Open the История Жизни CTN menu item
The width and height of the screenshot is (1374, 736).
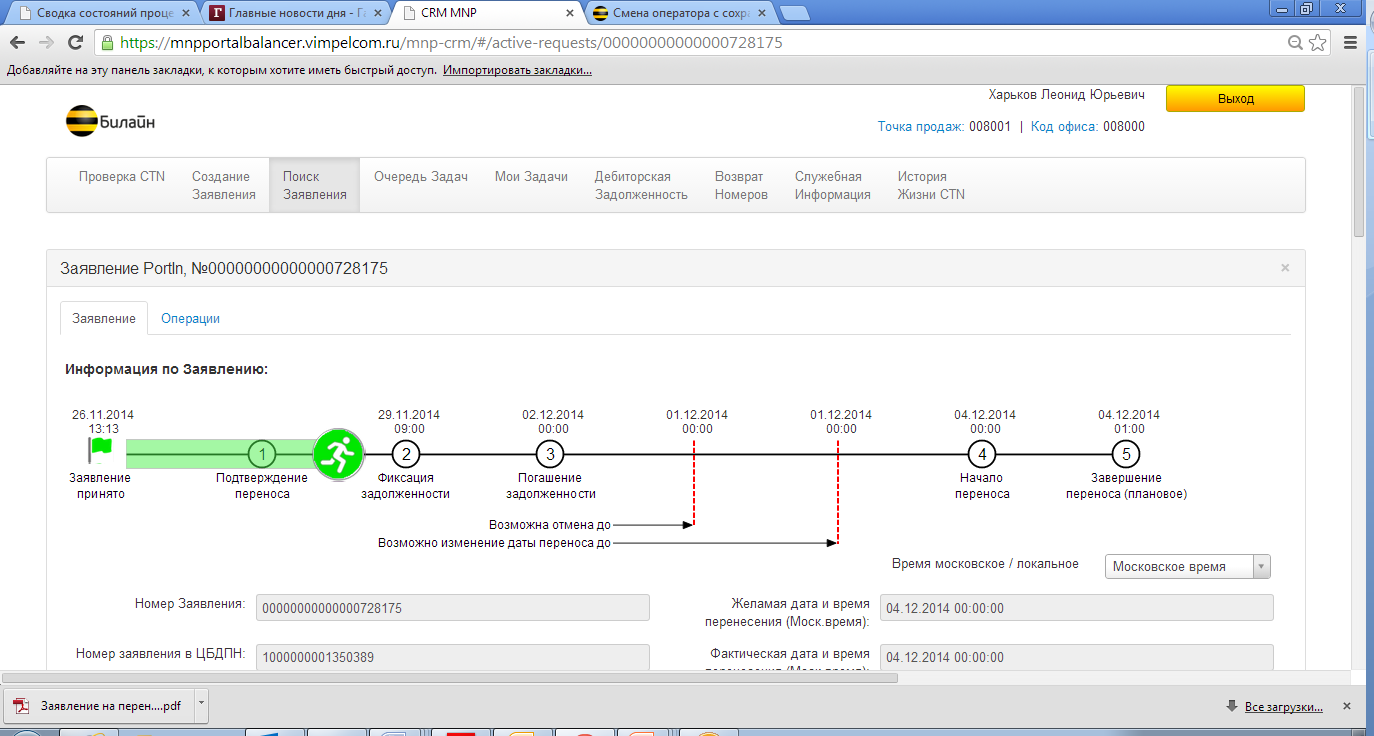pos(931,185)
